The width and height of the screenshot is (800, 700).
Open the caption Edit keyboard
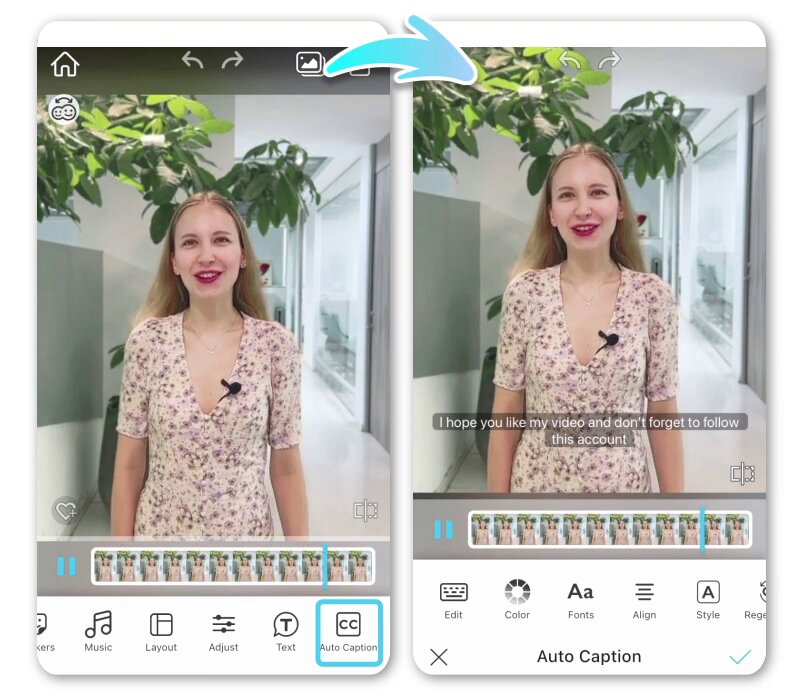[x=453, y=592]
